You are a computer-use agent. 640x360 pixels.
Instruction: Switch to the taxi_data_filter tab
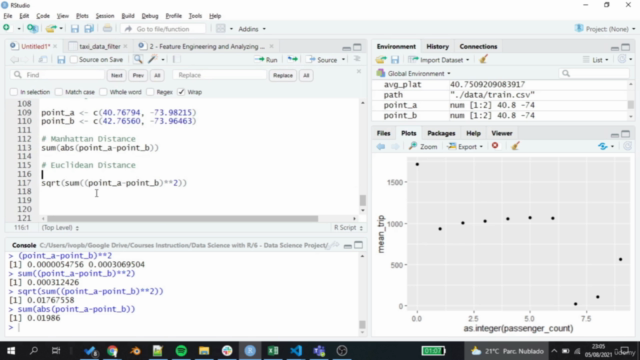99,47
